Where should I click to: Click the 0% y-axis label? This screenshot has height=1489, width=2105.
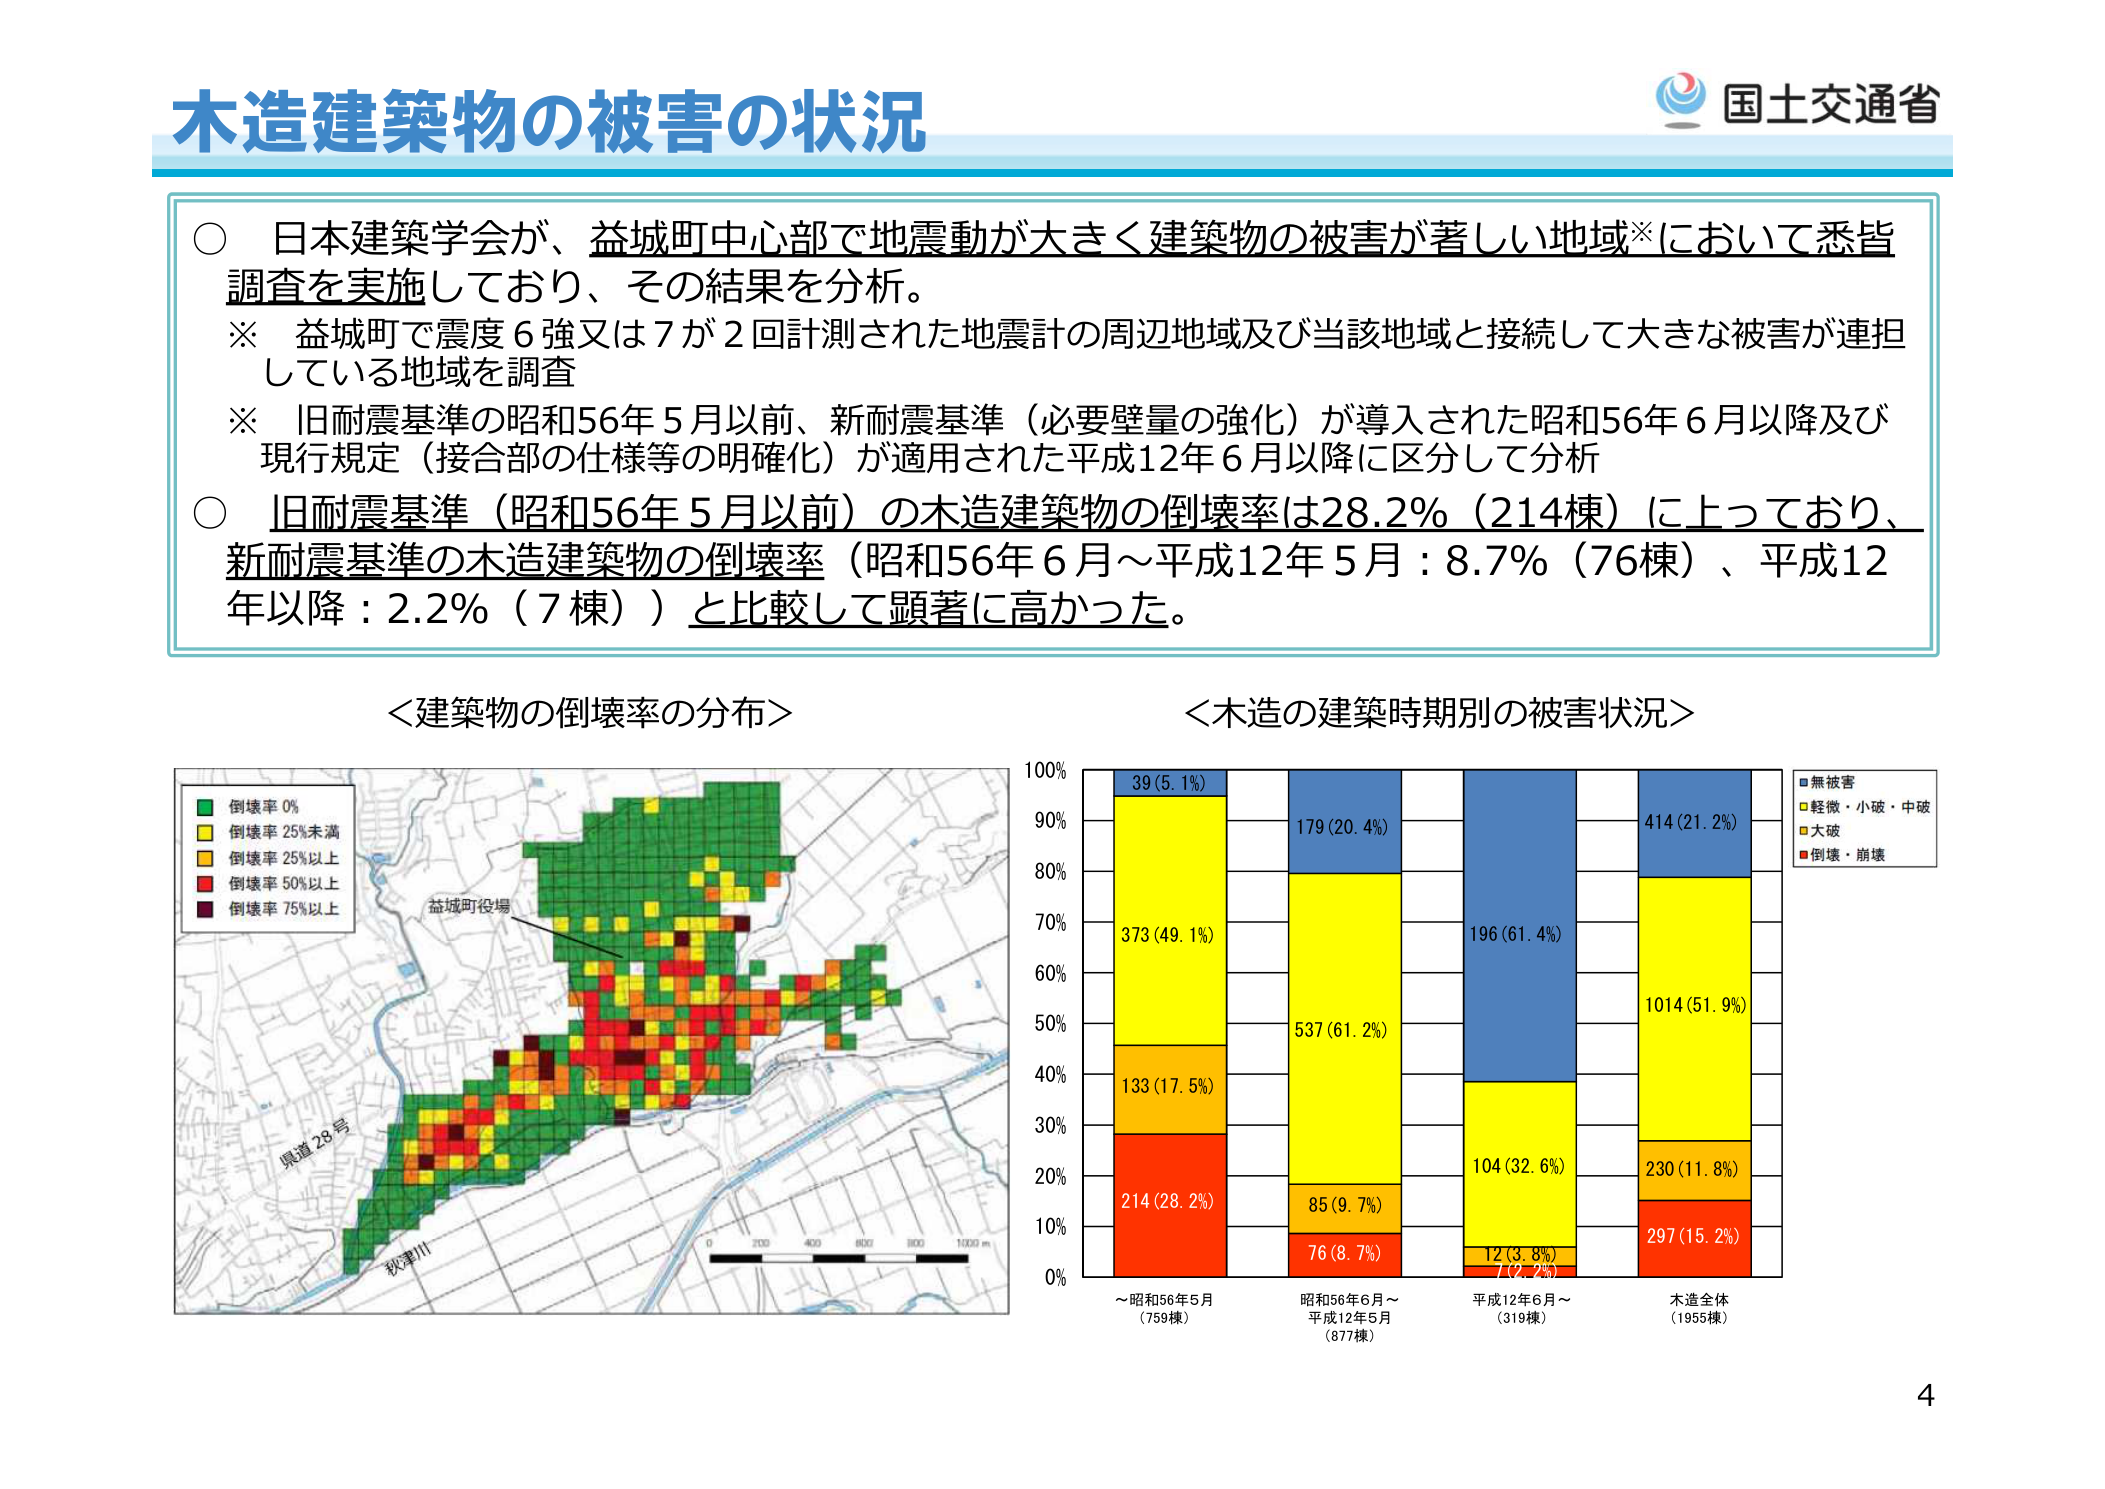[x=1055, y=1277]
